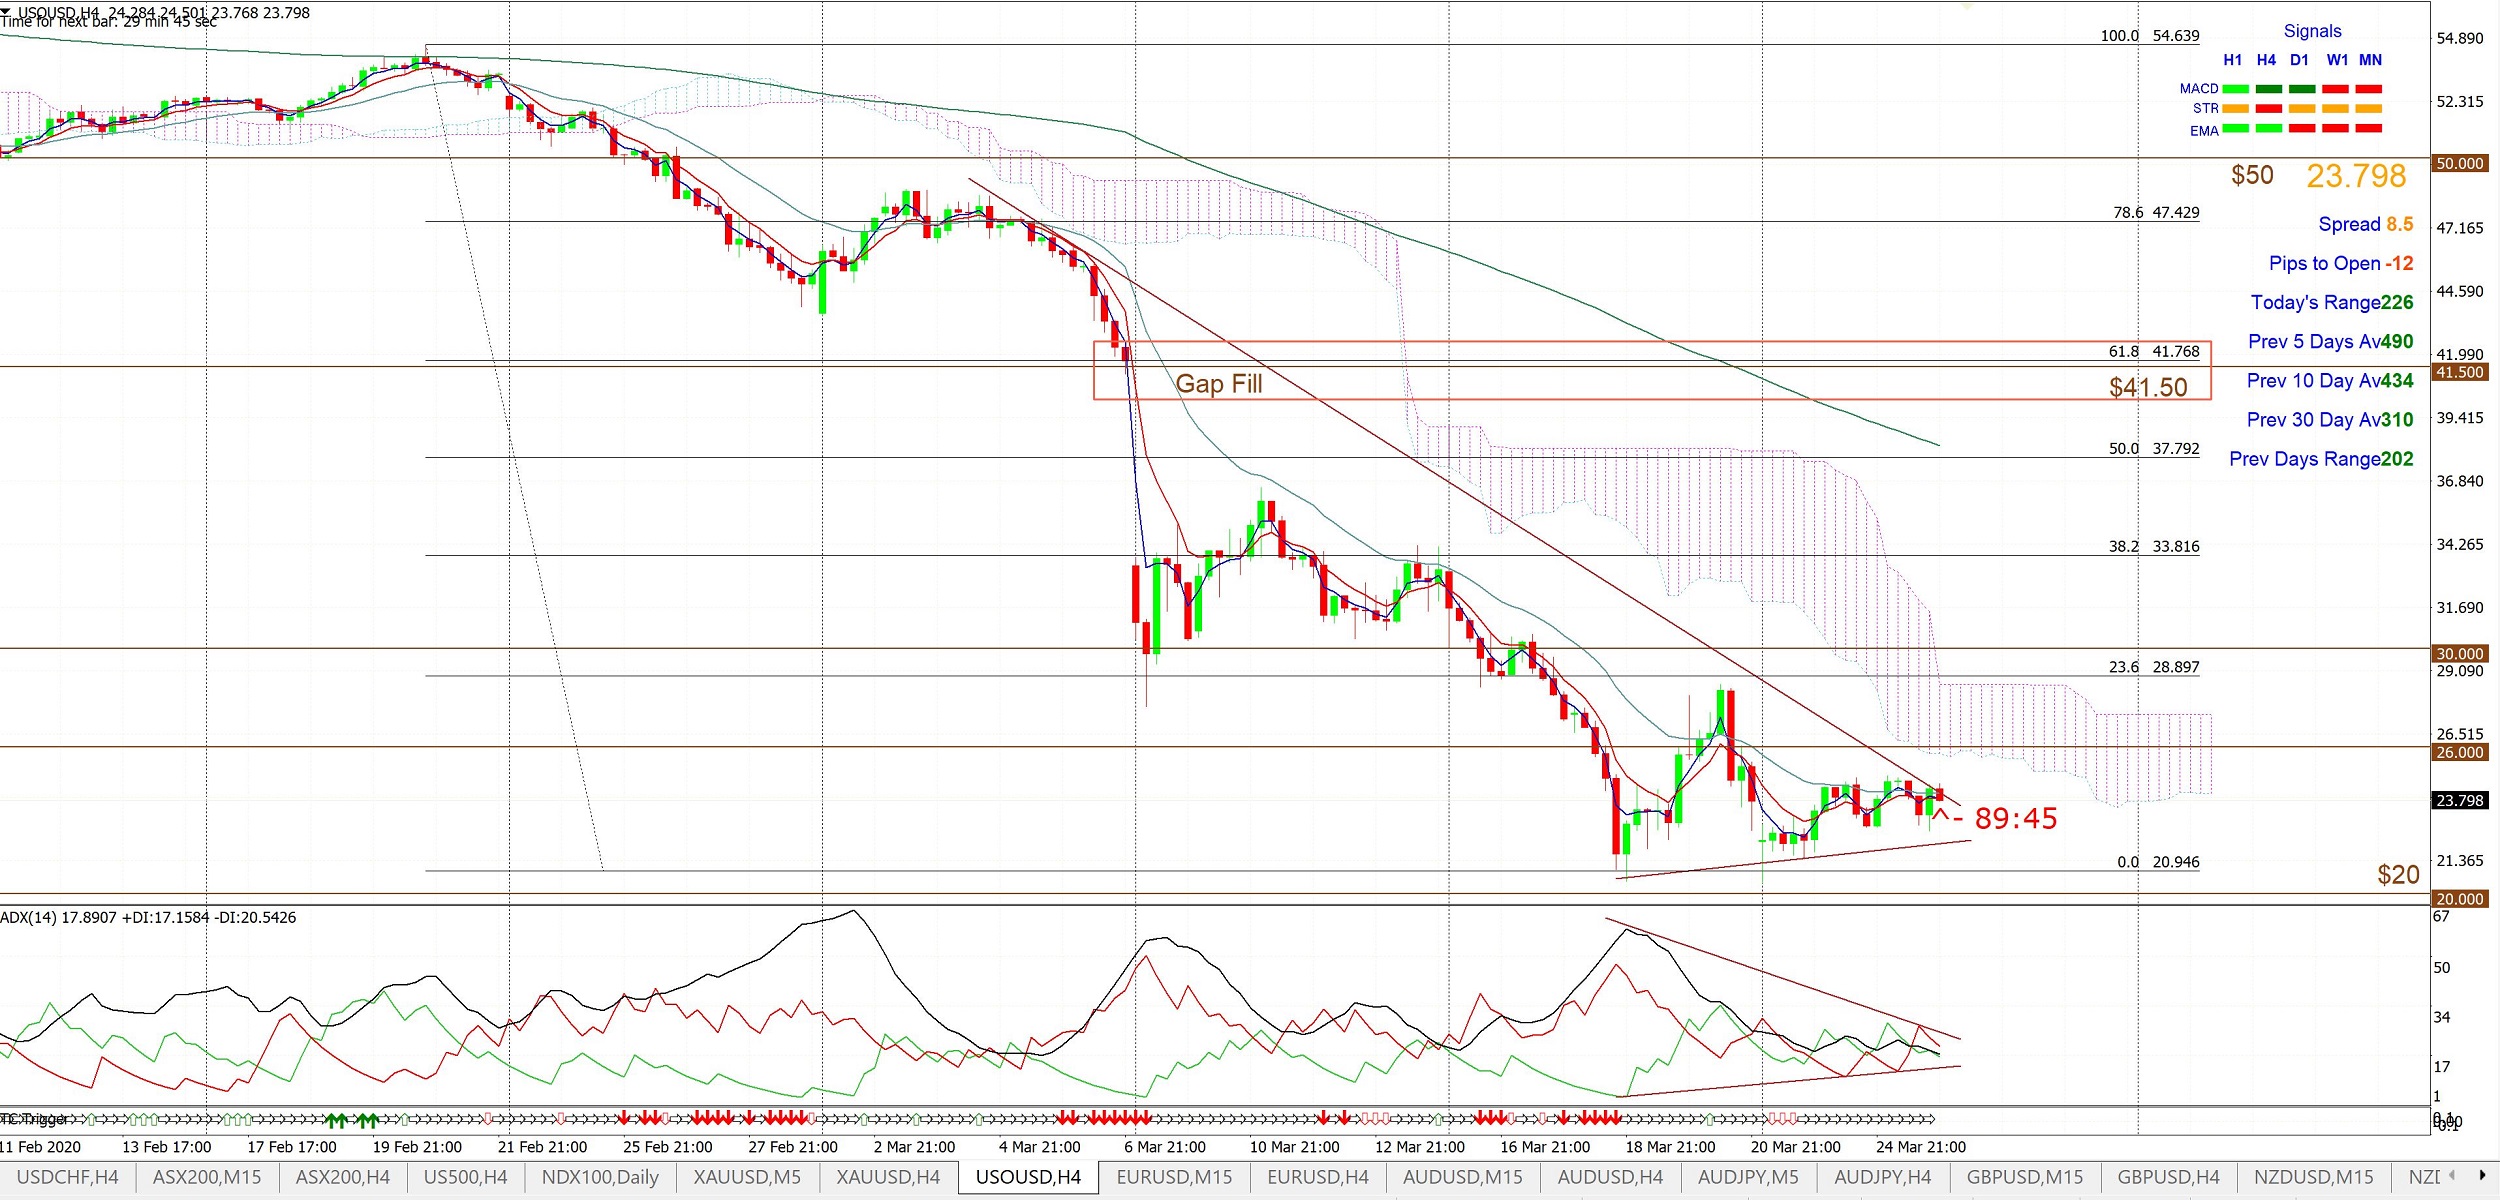Screen dimensions: 2500x1200
Task: Click the Today's Range226 readout
Action: (x=2332, y=302)
